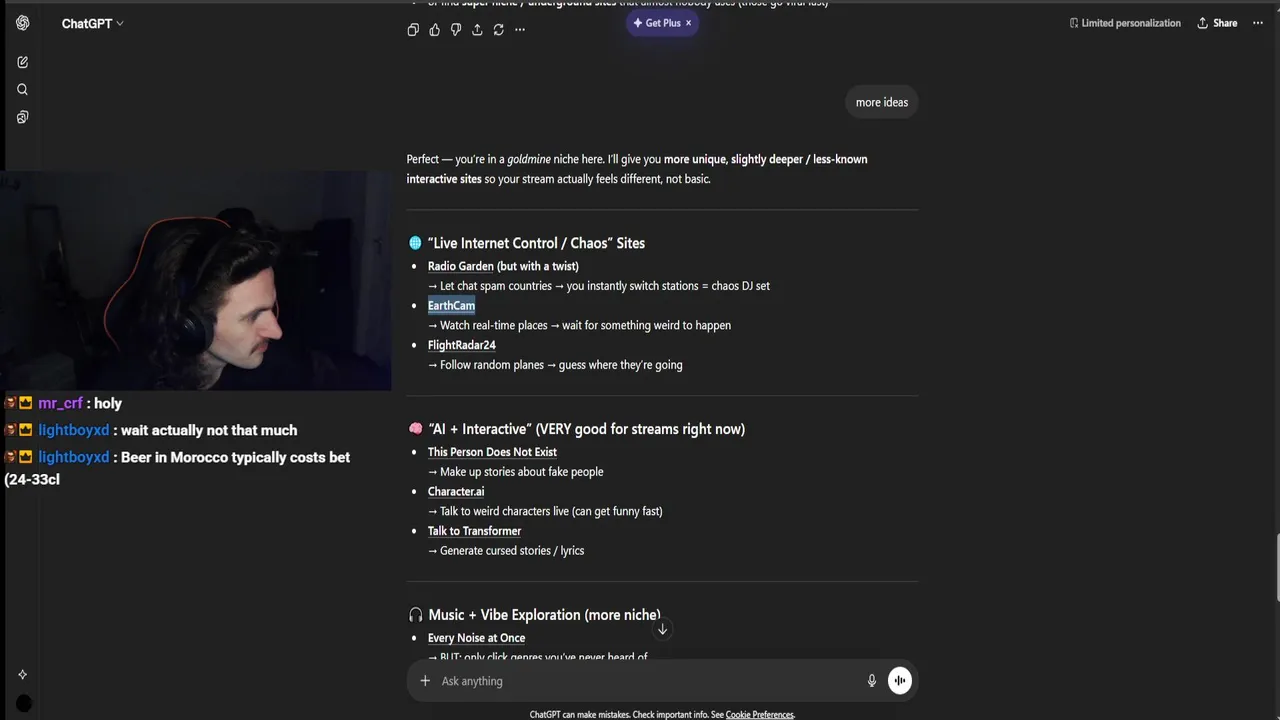Screen dimensions: 1280x720
Task: Open the FlightRadar24 link
Action: [462, 345]
